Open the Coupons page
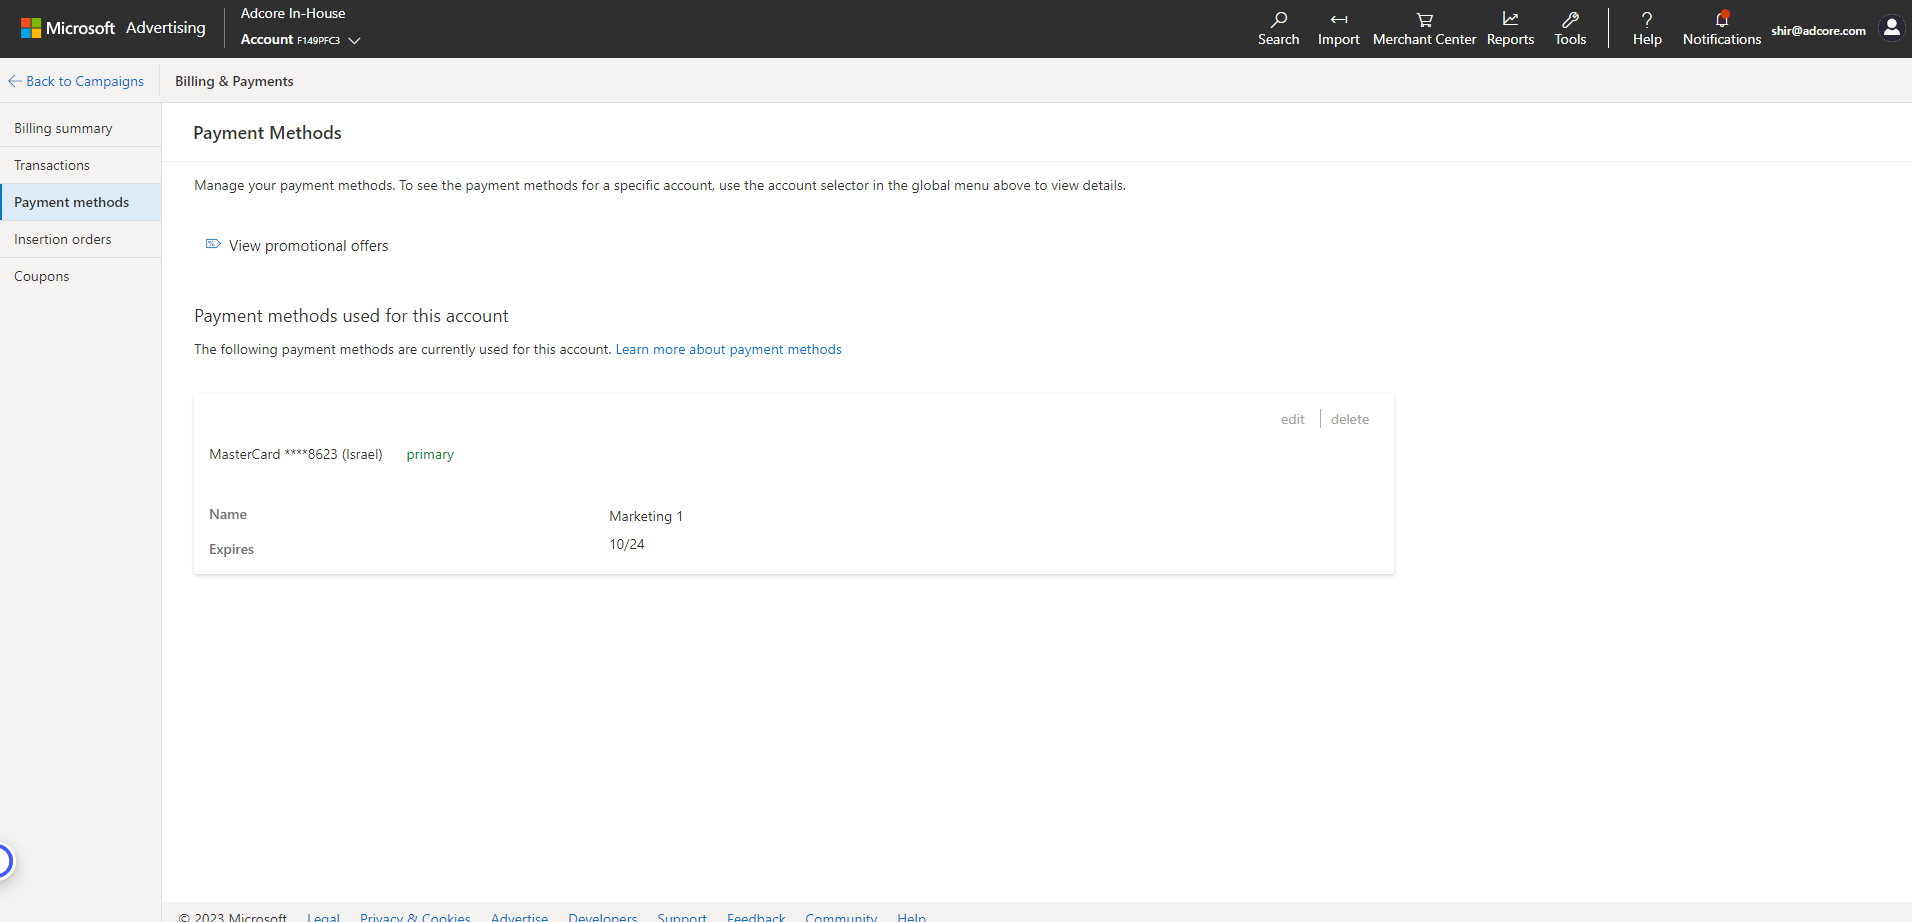 tap(41, 276)
